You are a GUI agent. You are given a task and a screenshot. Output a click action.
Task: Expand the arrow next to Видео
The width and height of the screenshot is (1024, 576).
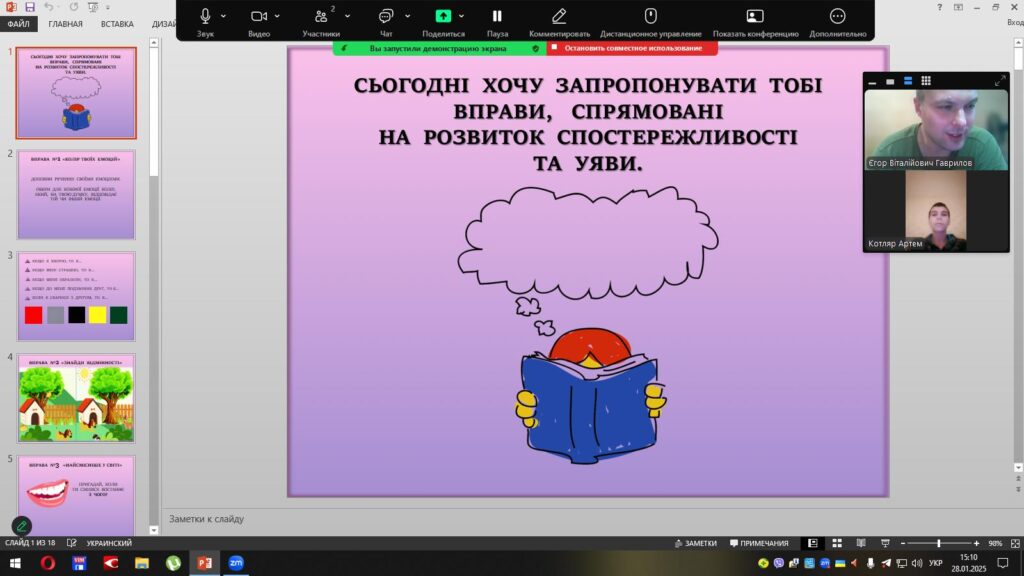point(277,16)
